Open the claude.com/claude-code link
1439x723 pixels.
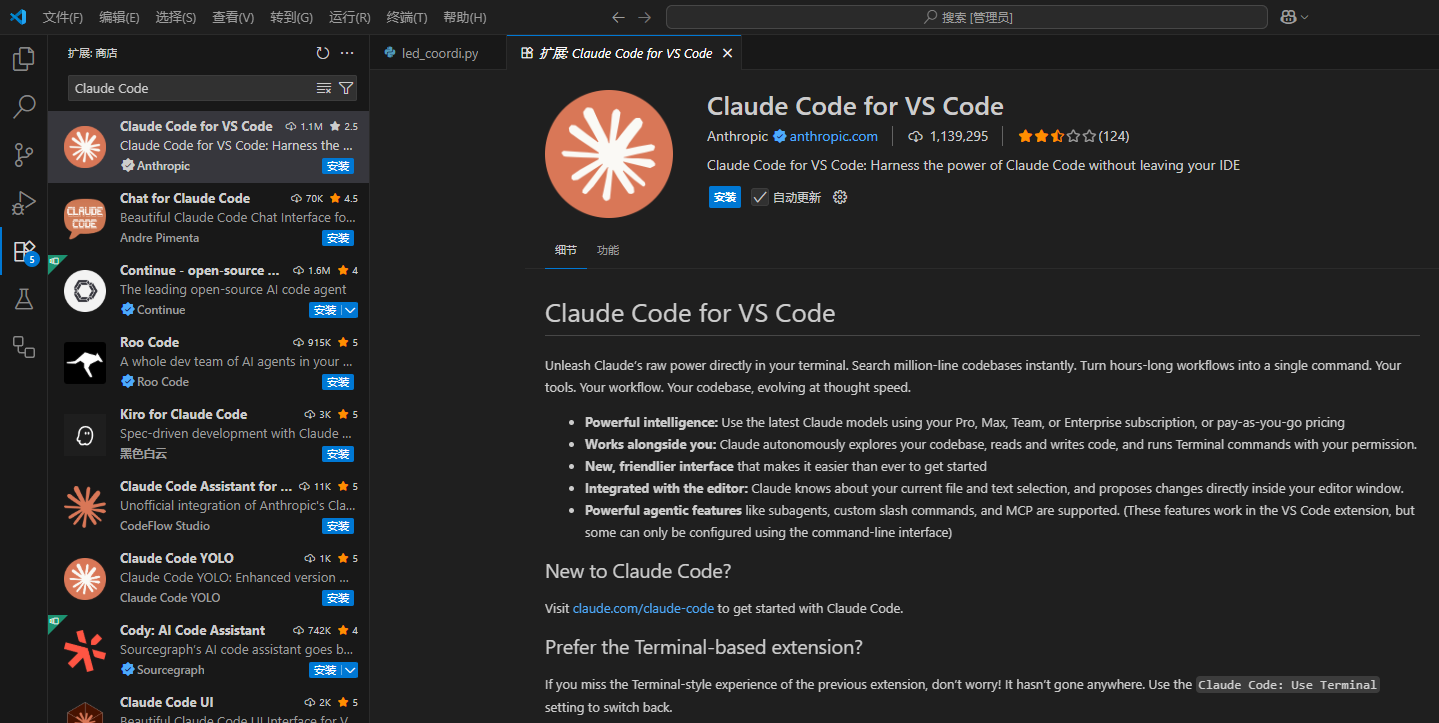tap(643, 608)
